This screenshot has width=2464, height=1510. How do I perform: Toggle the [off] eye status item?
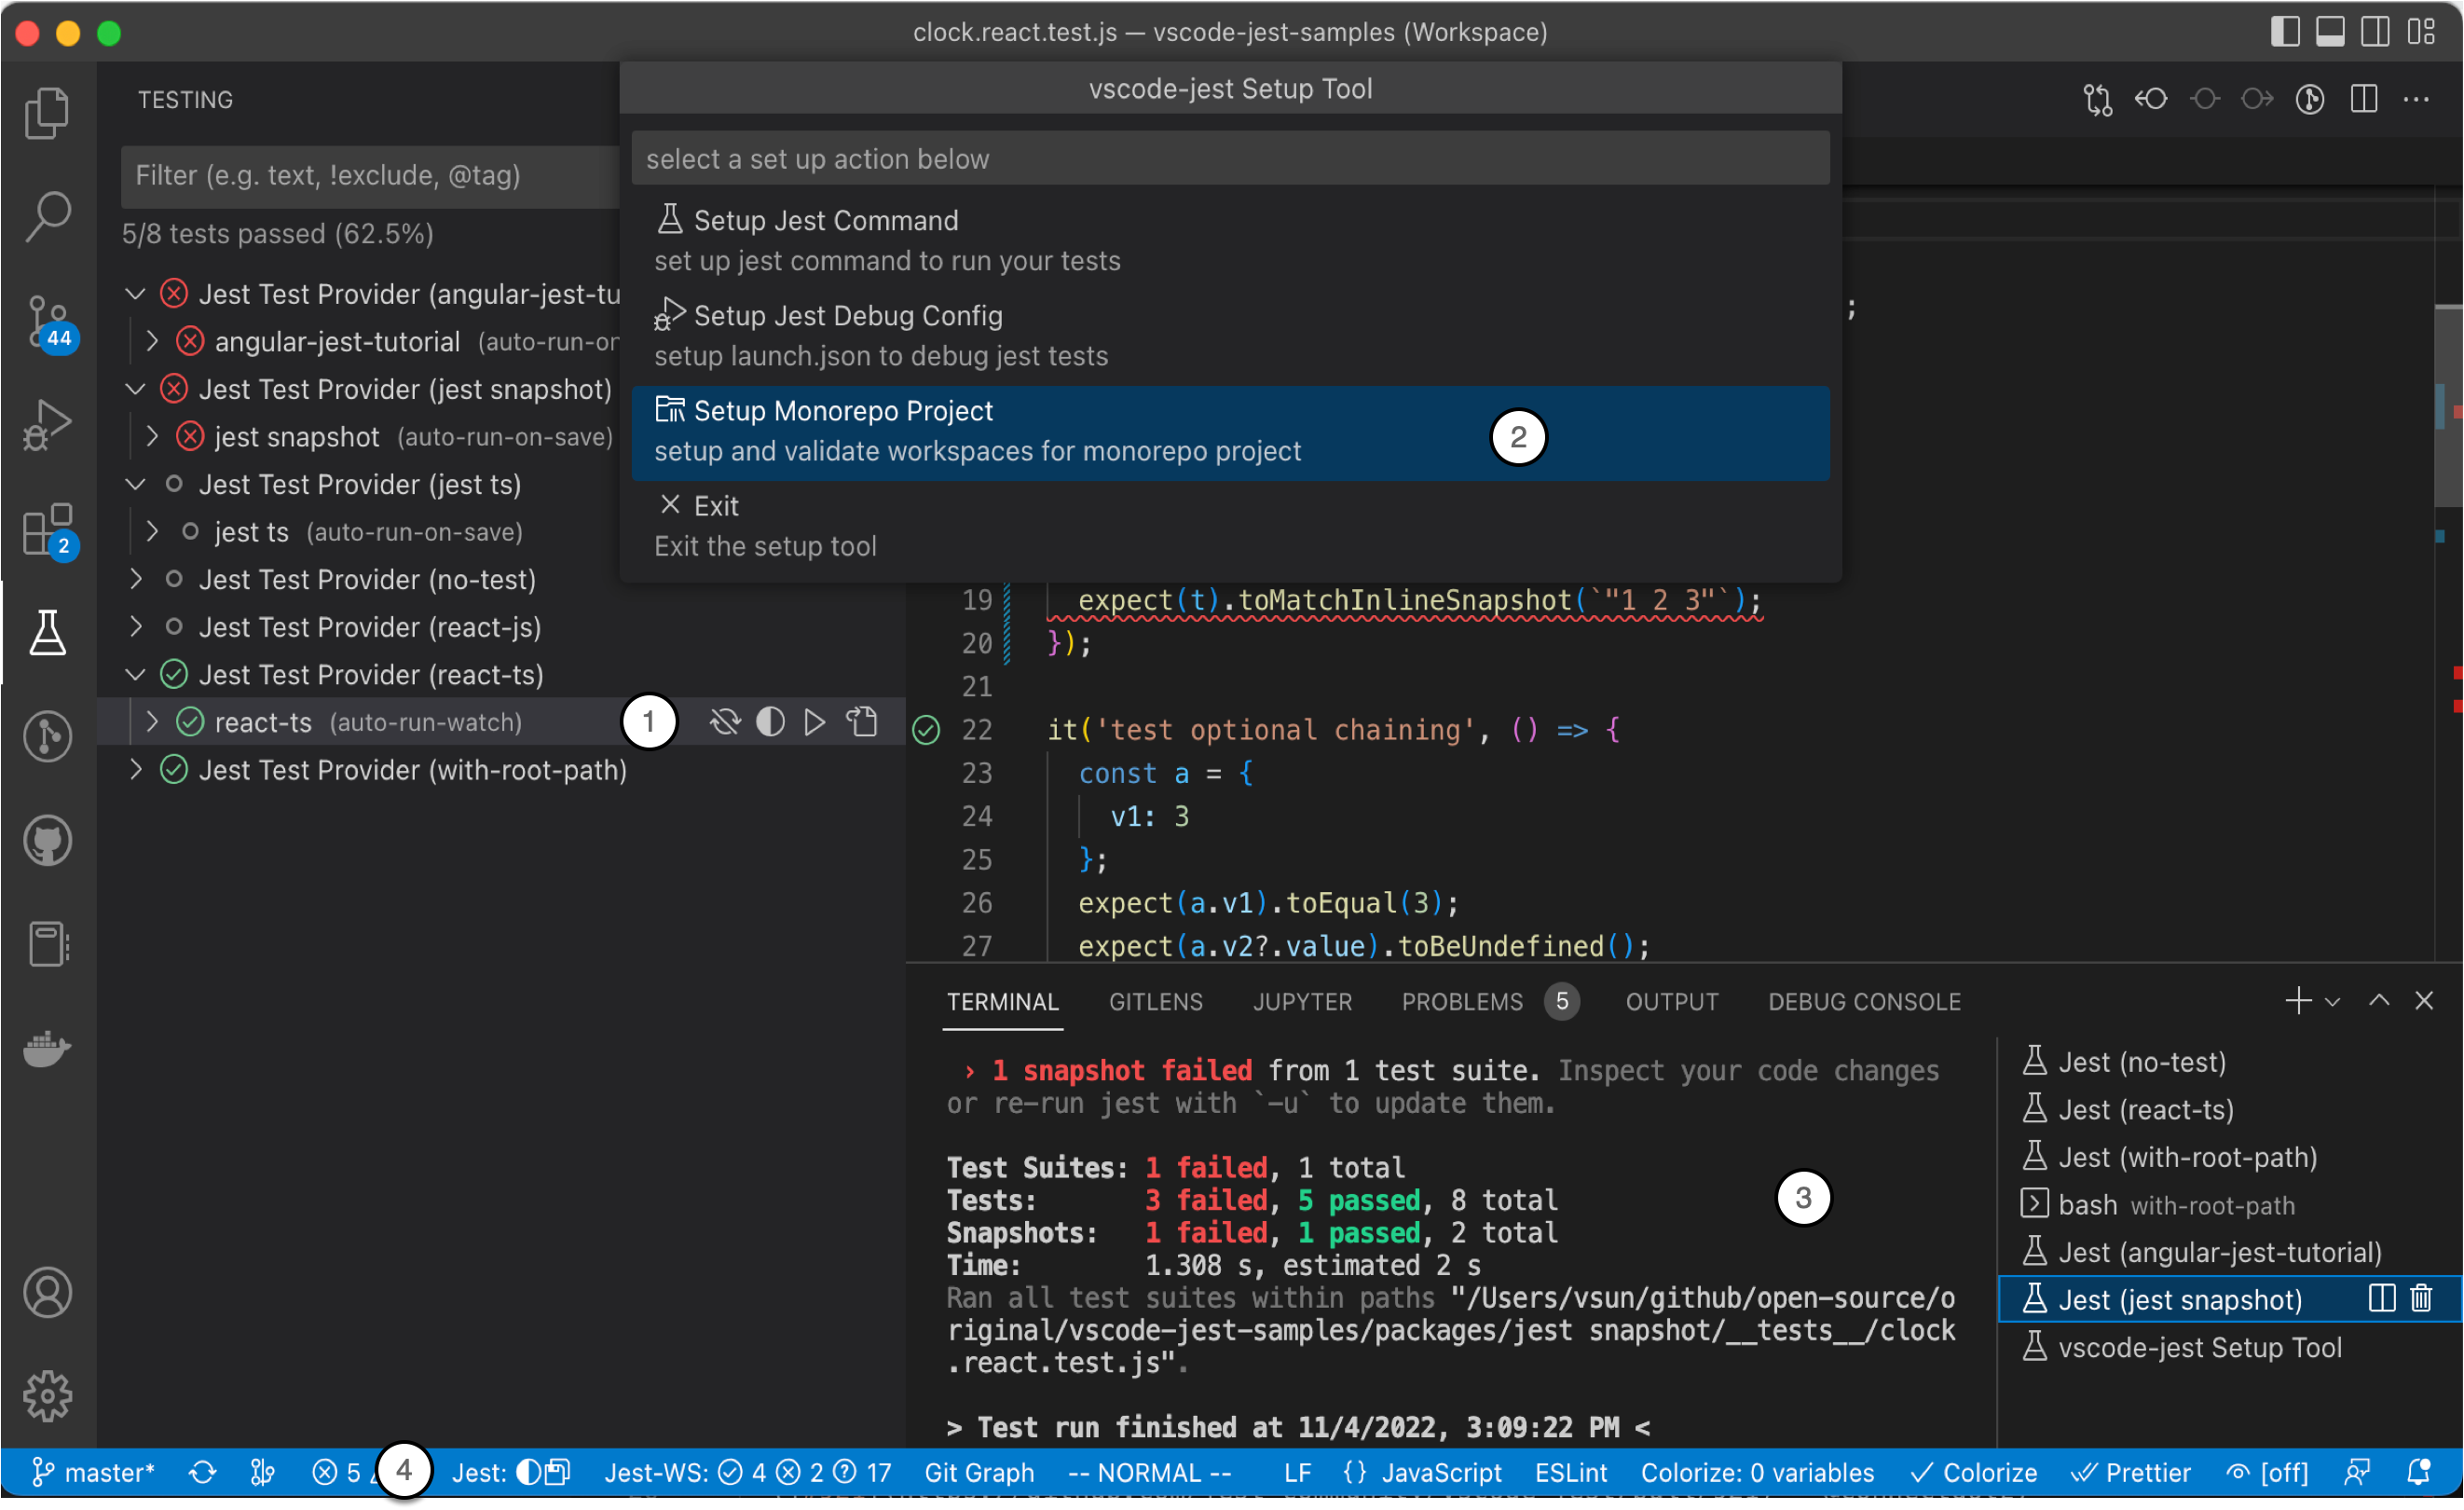click(2267, 1472)
